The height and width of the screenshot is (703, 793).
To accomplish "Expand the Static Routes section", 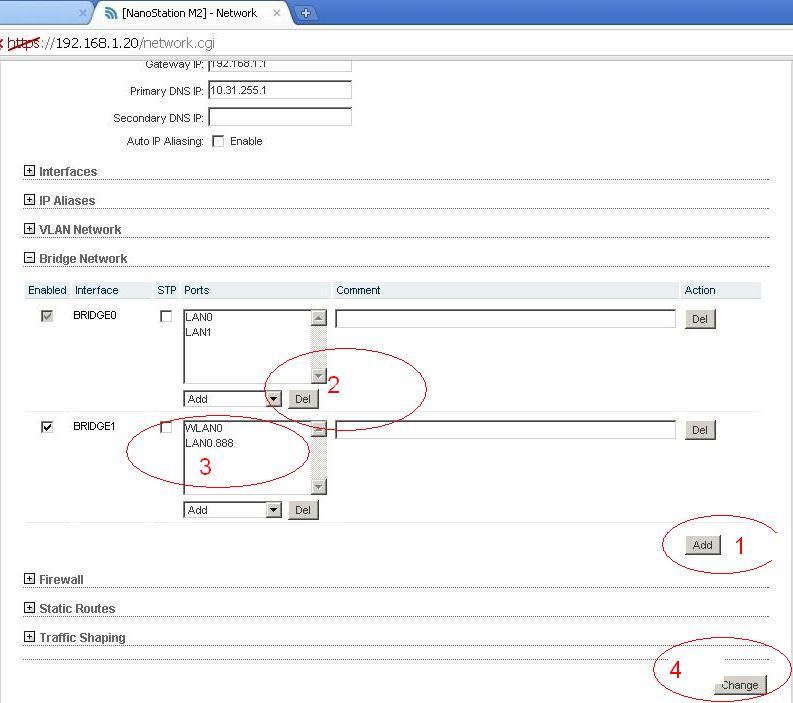I will pyautogui.click(x=29, y=608).
